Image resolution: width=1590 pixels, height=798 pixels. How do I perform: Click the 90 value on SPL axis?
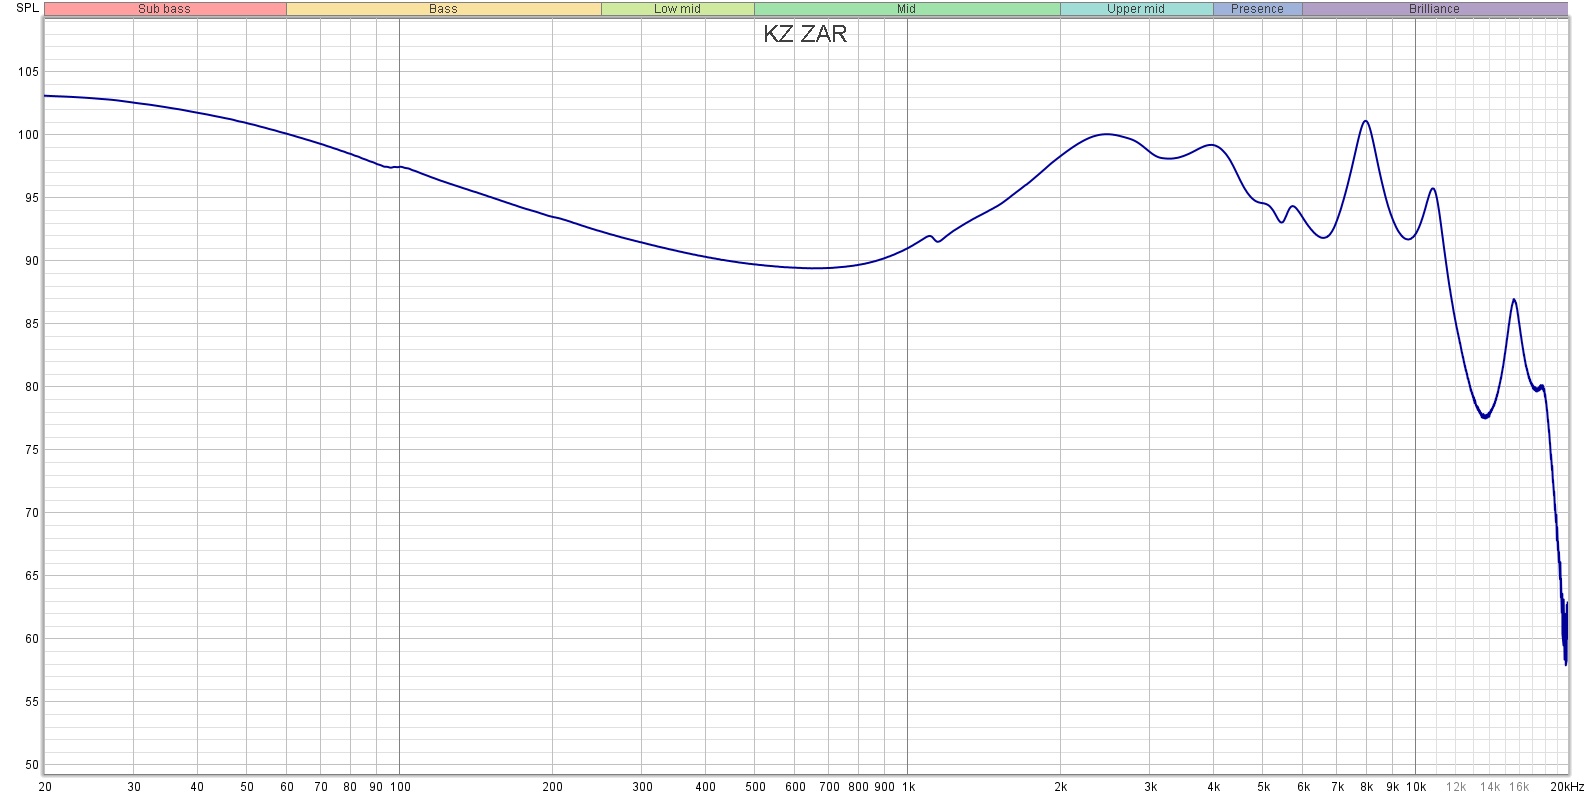coord(31,261)
